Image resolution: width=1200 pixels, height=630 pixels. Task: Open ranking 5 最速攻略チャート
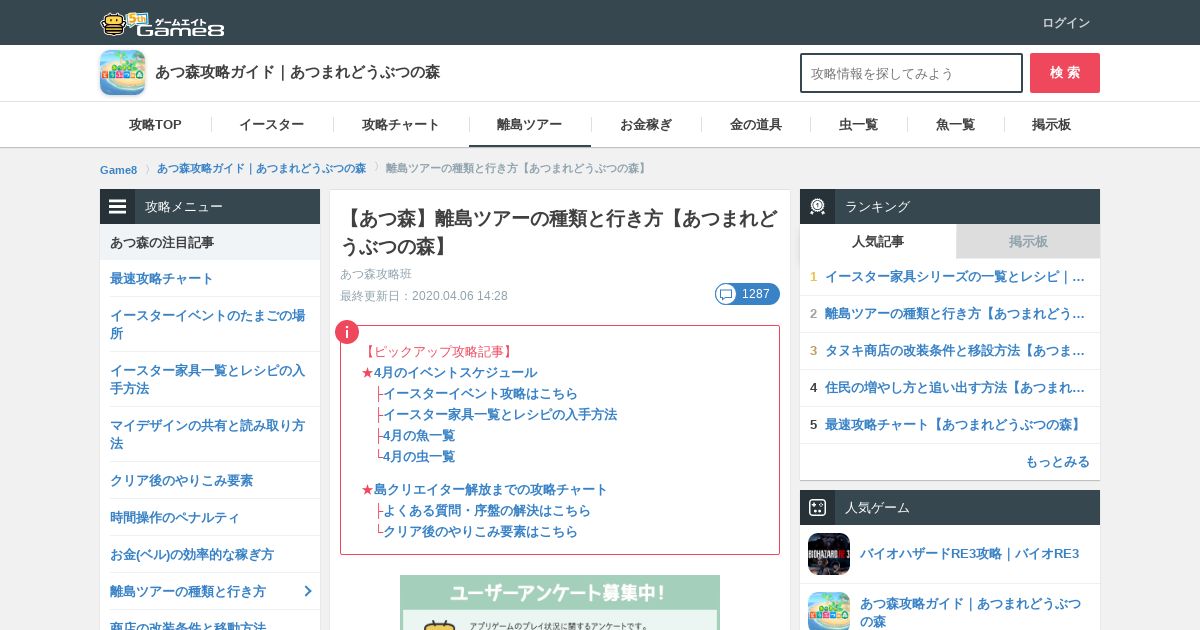955,425
